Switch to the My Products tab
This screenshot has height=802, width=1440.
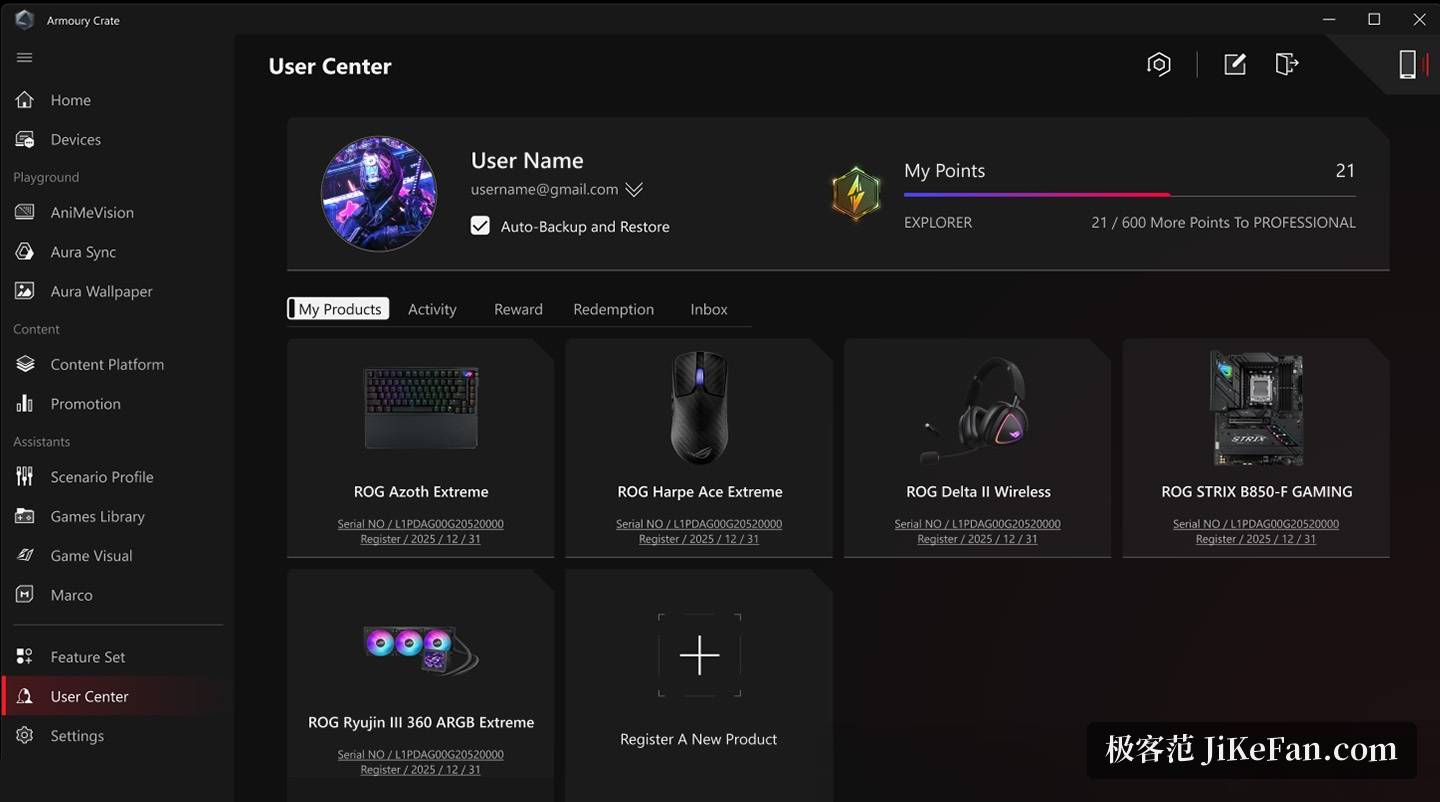coord(339,309)
